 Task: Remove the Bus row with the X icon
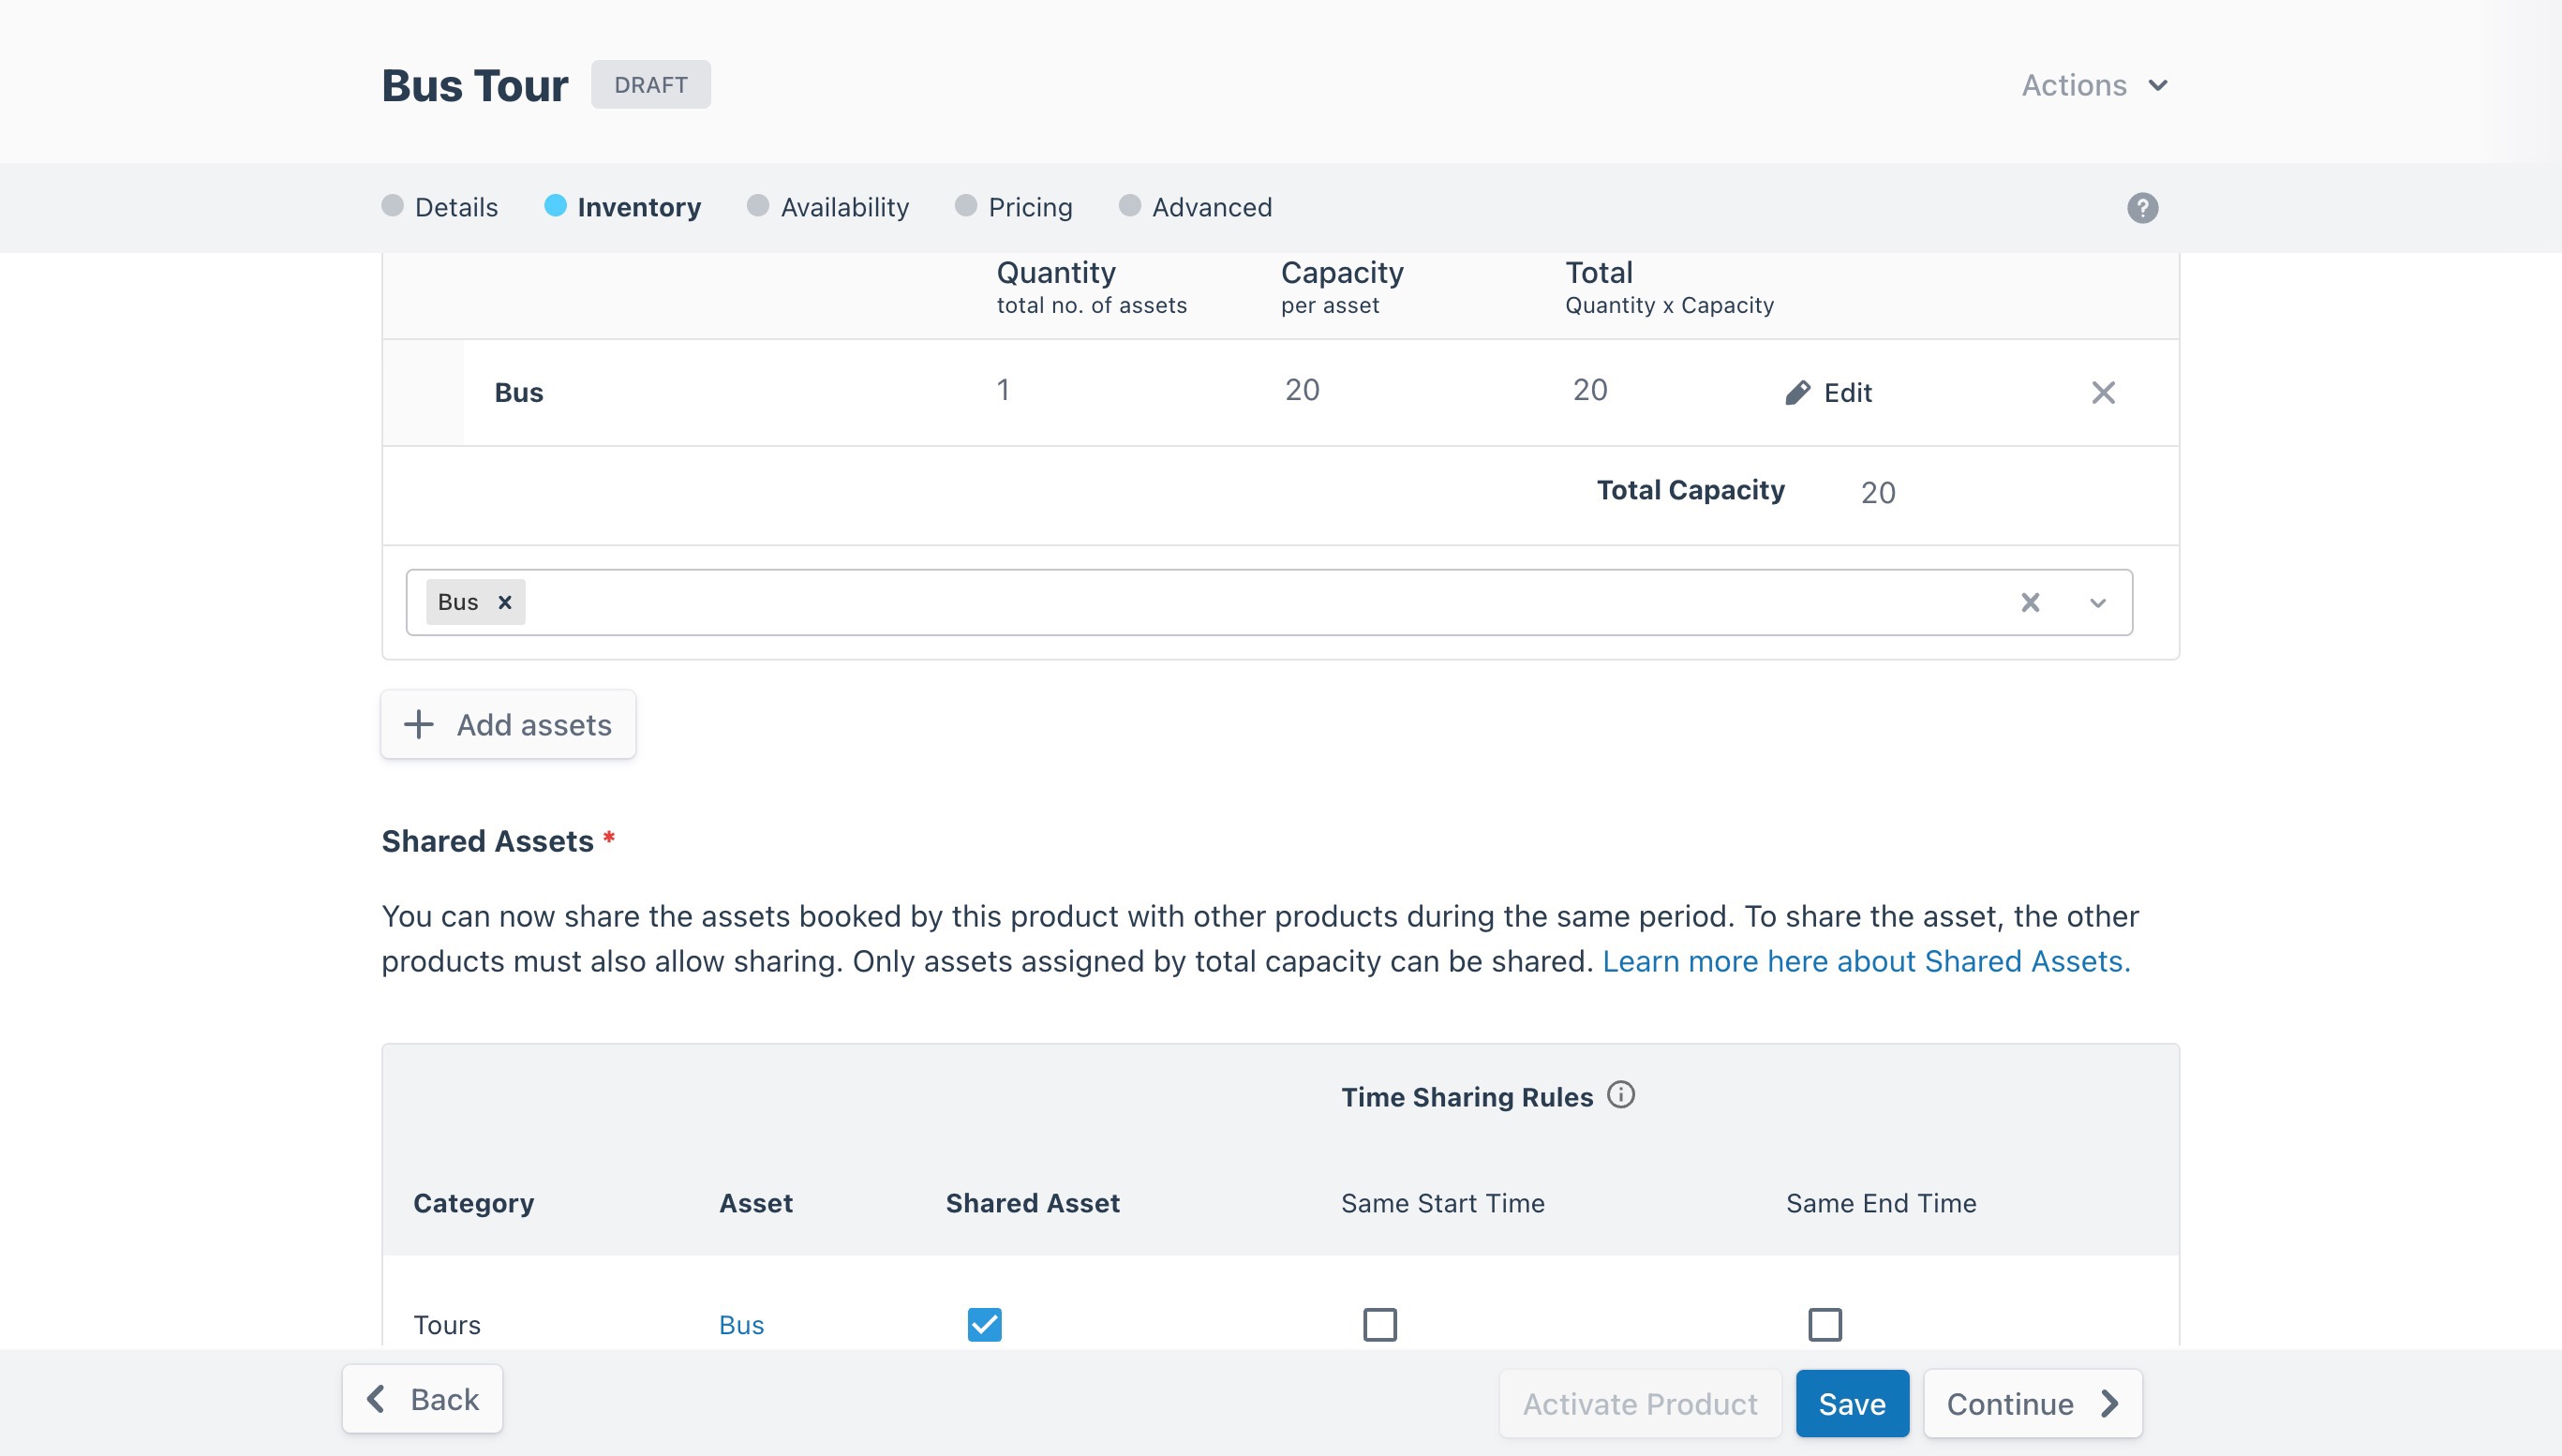2103,392
